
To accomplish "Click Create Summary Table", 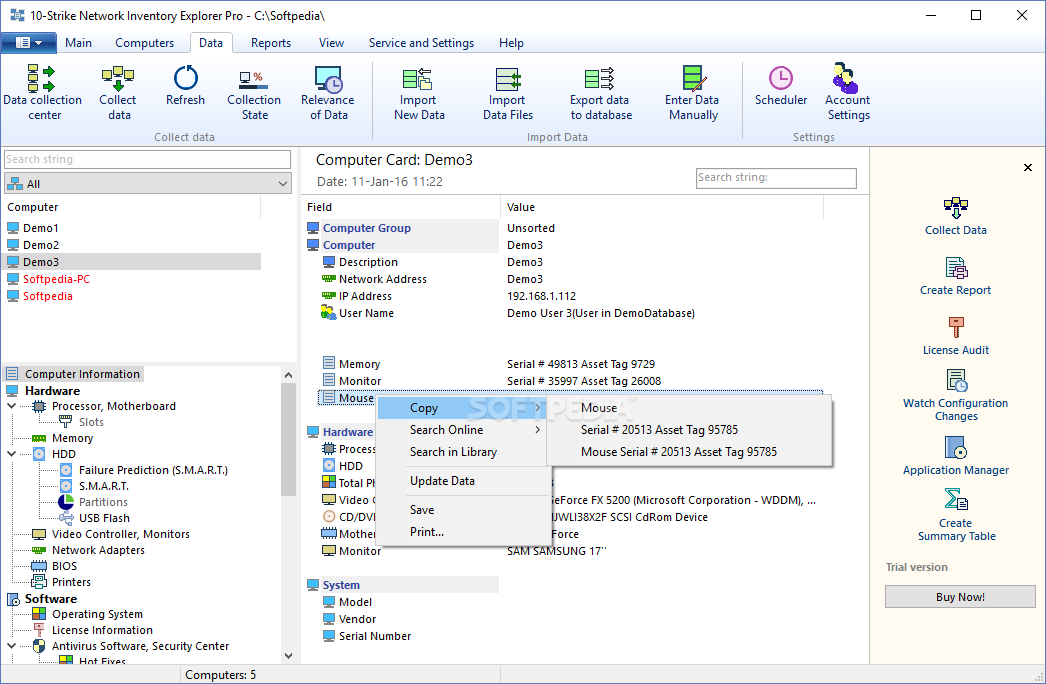I will pyautogui.click(x=955, y=515).
